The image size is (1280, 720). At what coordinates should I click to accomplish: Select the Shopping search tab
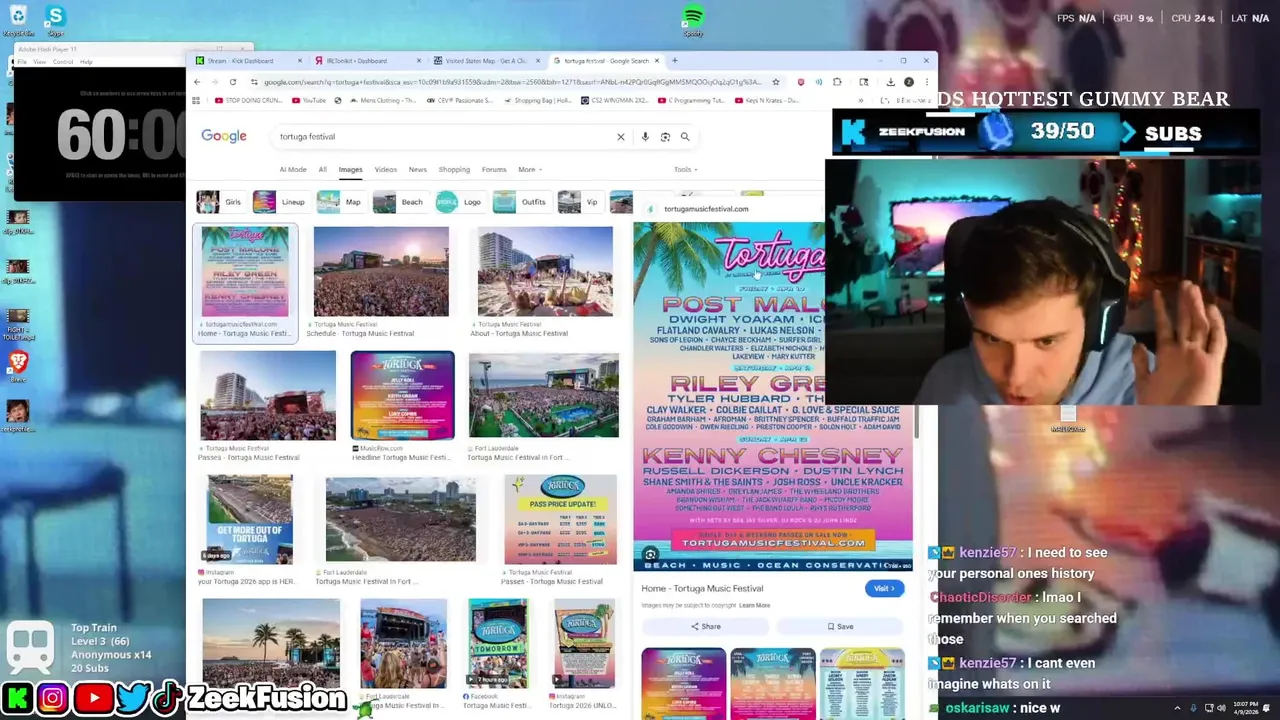pyautogui.click(x=454, y=169)
